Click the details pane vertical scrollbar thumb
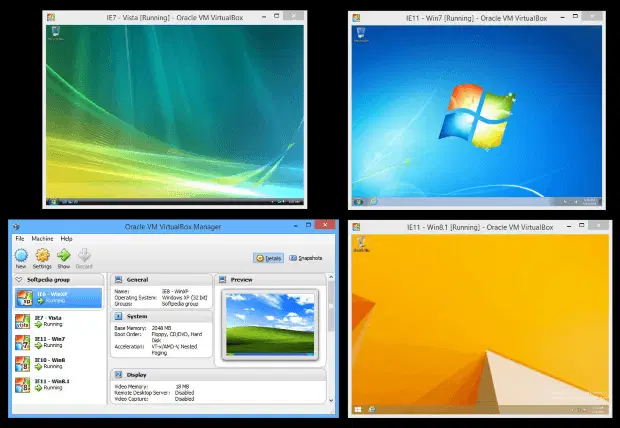 pos(331,307)
